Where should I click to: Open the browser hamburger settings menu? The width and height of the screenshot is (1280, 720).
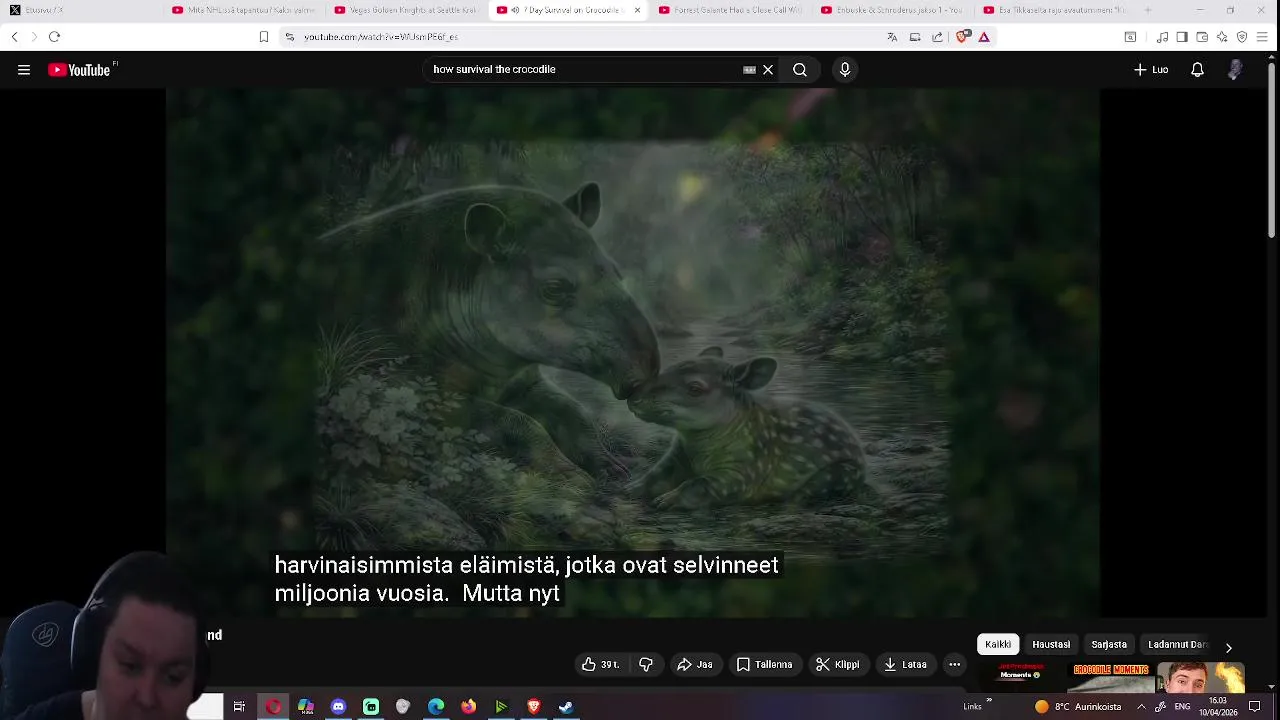point(1262,37)
